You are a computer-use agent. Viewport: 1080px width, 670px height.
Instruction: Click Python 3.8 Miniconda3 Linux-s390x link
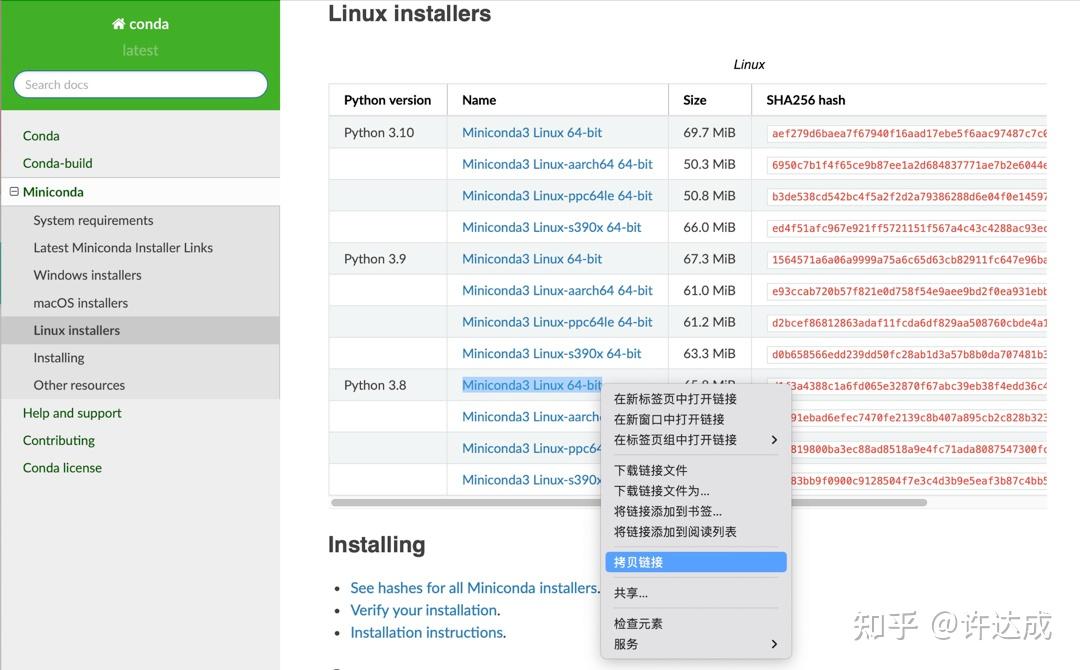[x=531, y=481]
